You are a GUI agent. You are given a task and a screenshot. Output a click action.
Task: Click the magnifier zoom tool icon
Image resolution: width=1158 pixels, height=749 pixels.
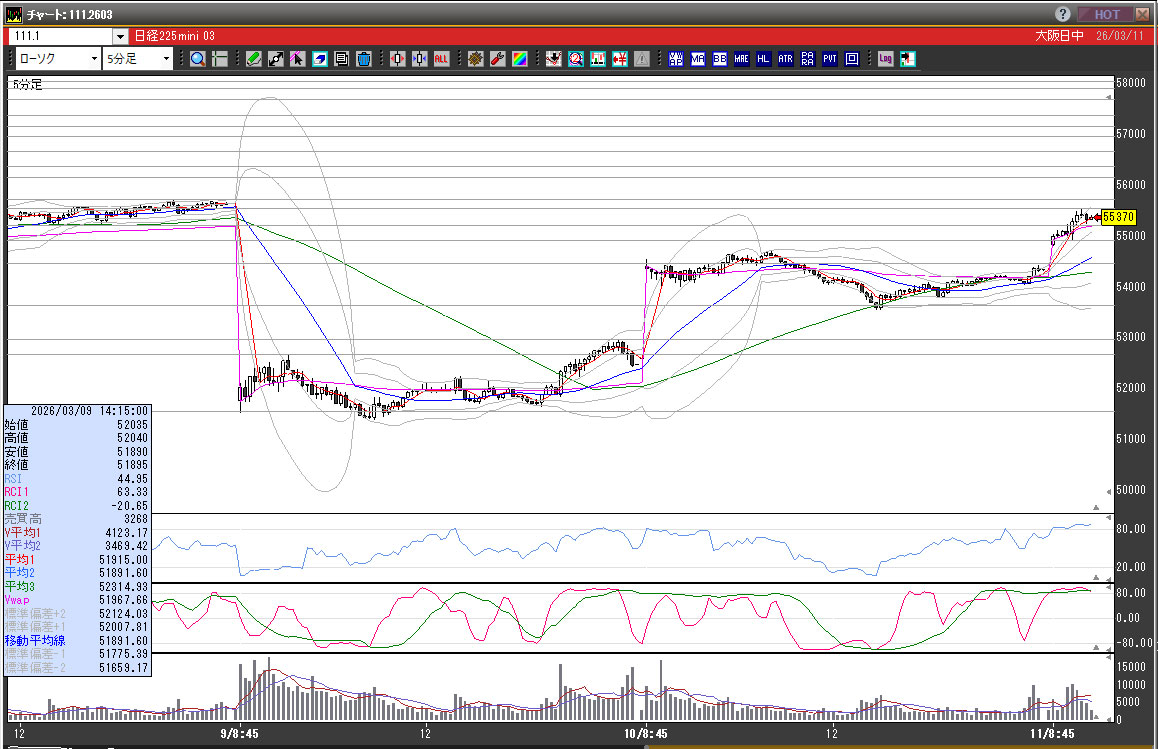[198, 59]
